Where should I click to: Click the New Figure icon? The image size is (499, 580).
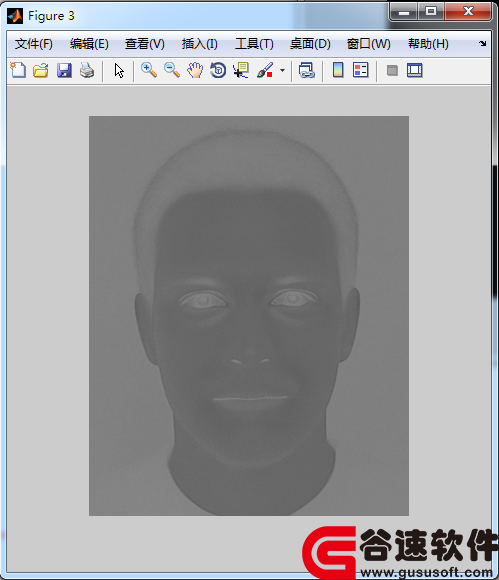coord(18,70)
